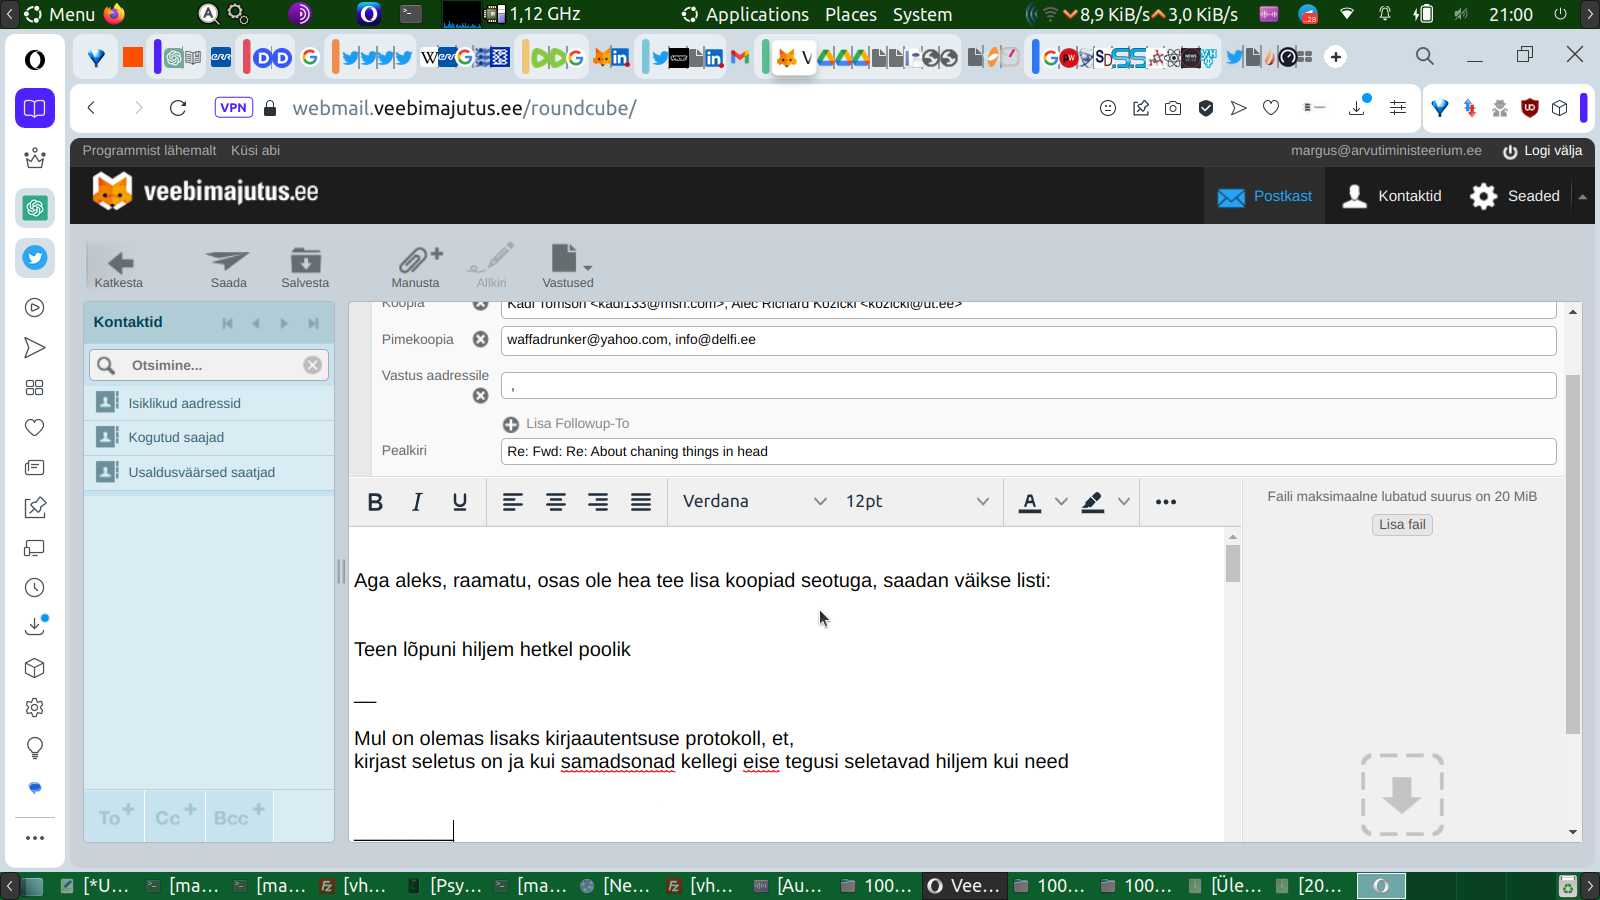The height and width of the screenshot is (900, 1600).
Task: Center align the text
Action: [556, 502]
